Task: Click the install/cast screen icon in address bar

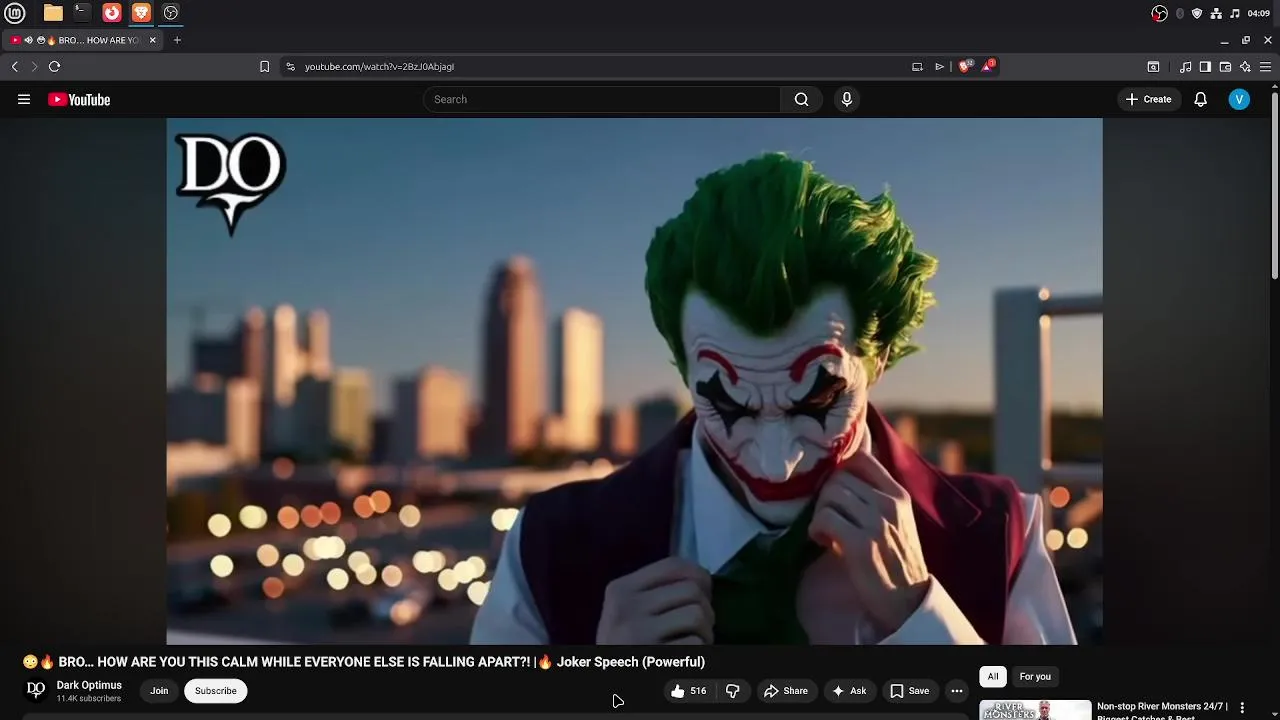Action: pos(917,66)
